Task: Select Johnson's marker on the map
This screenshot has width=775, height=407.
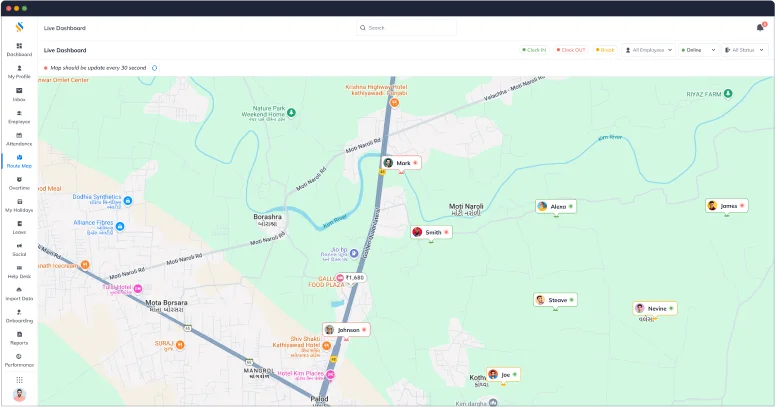Action: tap(346, 330)
